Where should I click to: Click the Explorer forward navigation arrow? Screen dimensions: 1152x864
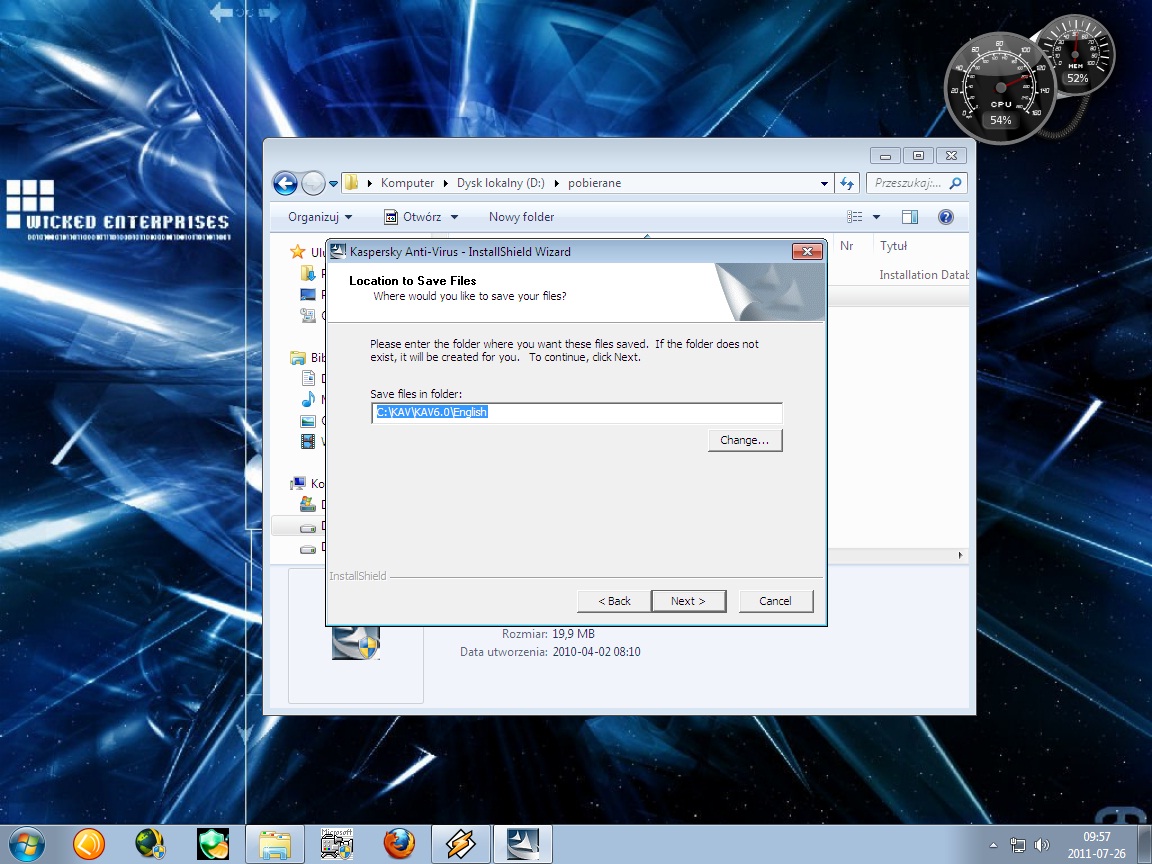tap(313, 183)
